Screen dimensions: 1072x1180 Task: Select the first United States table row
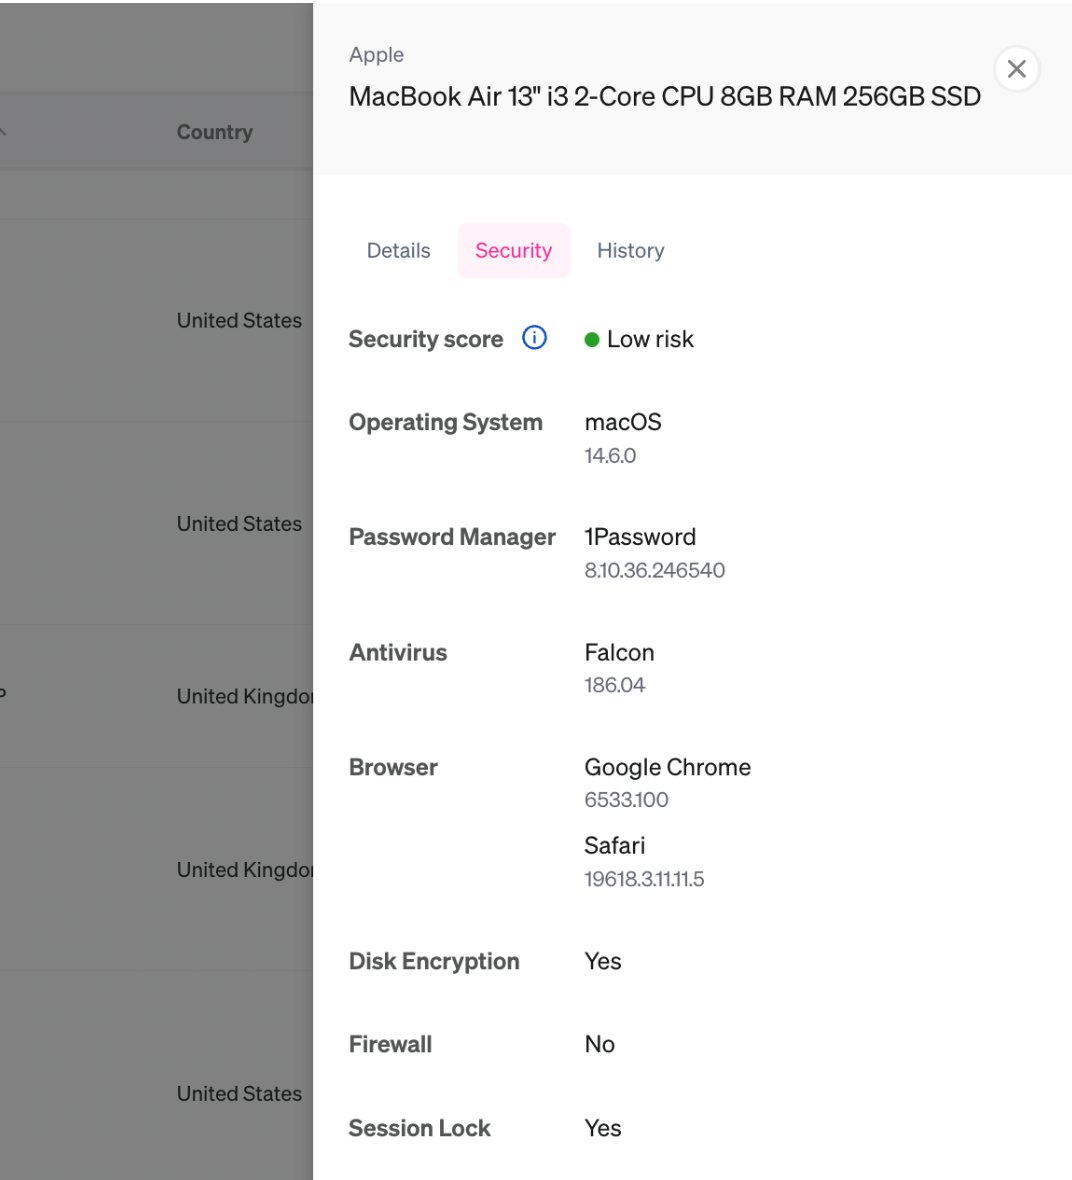[239, 320]
